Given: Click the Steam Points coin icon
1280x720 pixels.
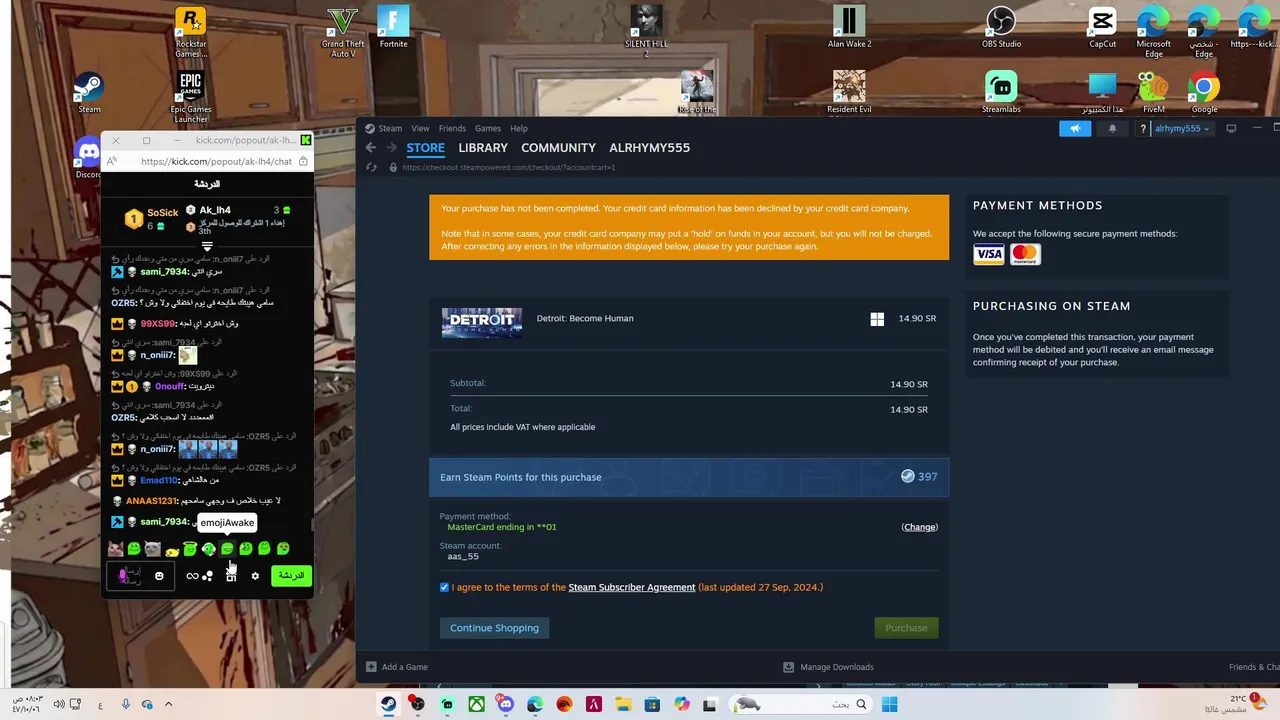Looking at the screenshot, I should (x=907, y=477).
